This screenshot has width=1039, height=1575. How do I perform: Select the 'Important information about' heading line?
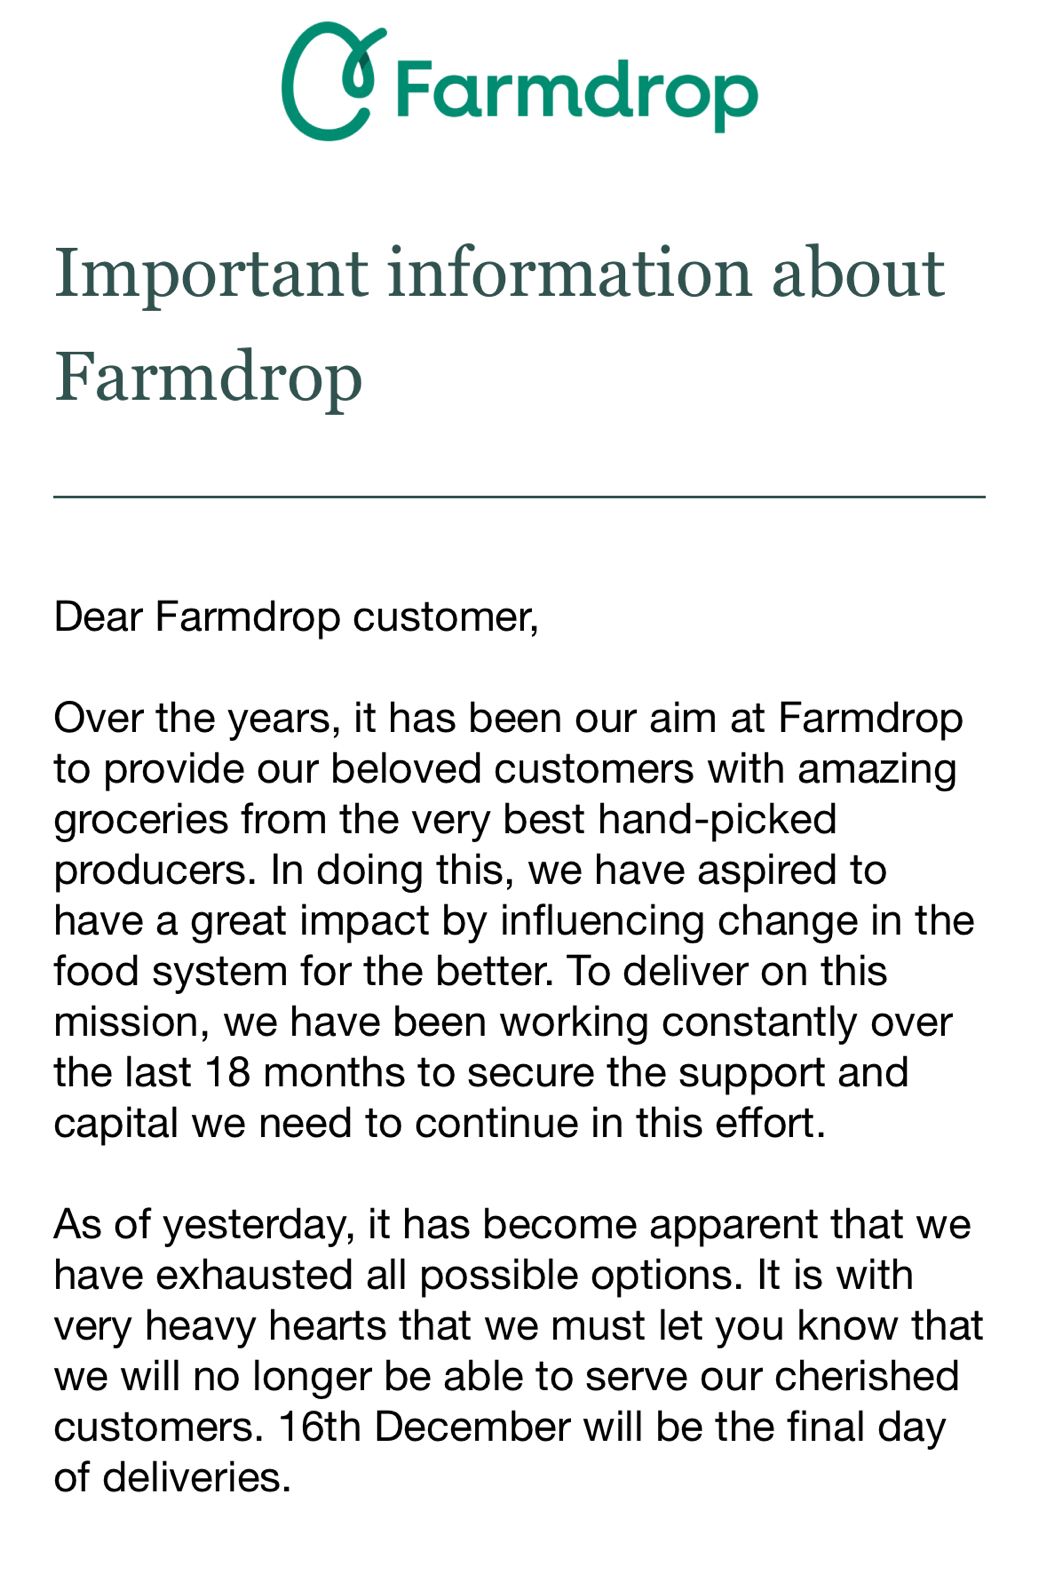[499, 272]
